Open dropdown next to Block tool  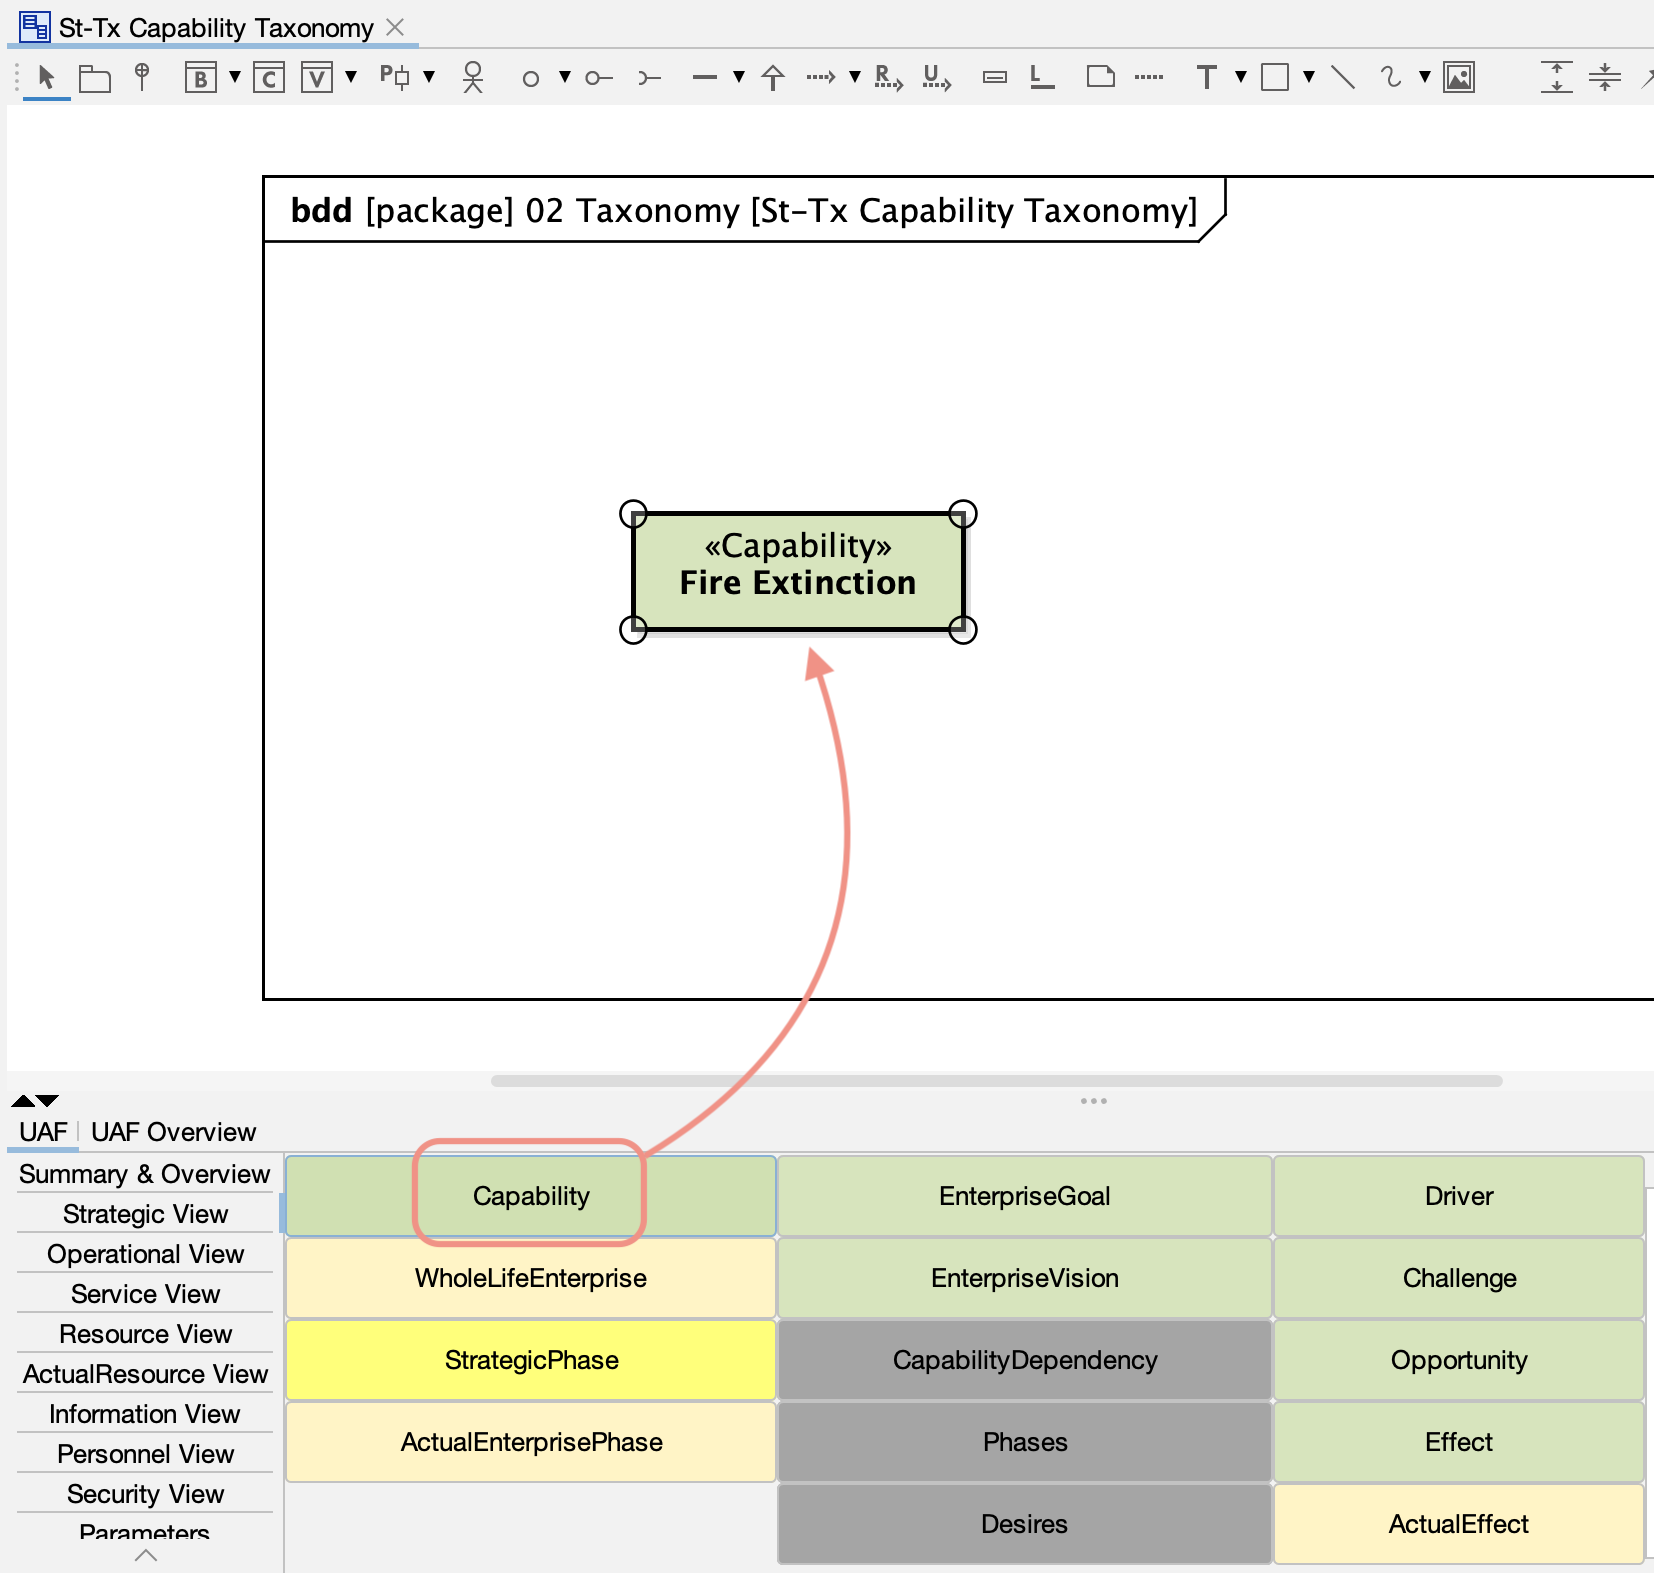pos(235,77)
